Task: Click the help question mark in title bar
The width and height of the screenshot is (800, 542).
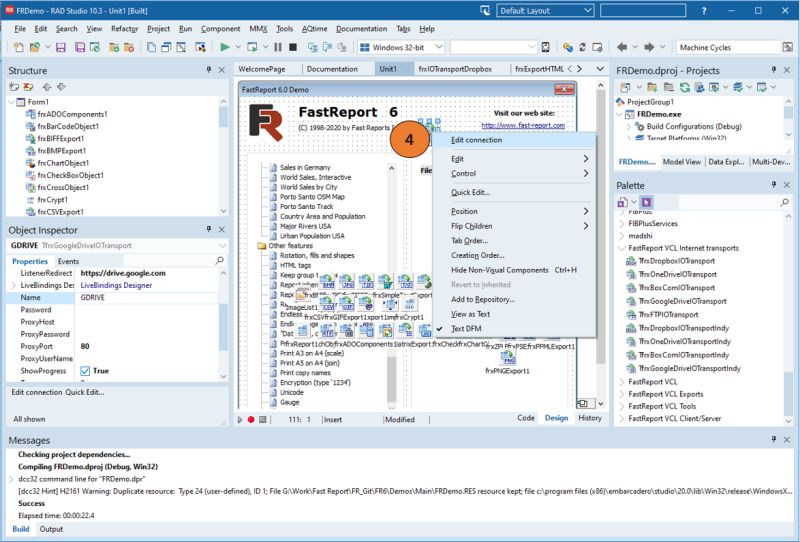Action: (x=704, y=11)
